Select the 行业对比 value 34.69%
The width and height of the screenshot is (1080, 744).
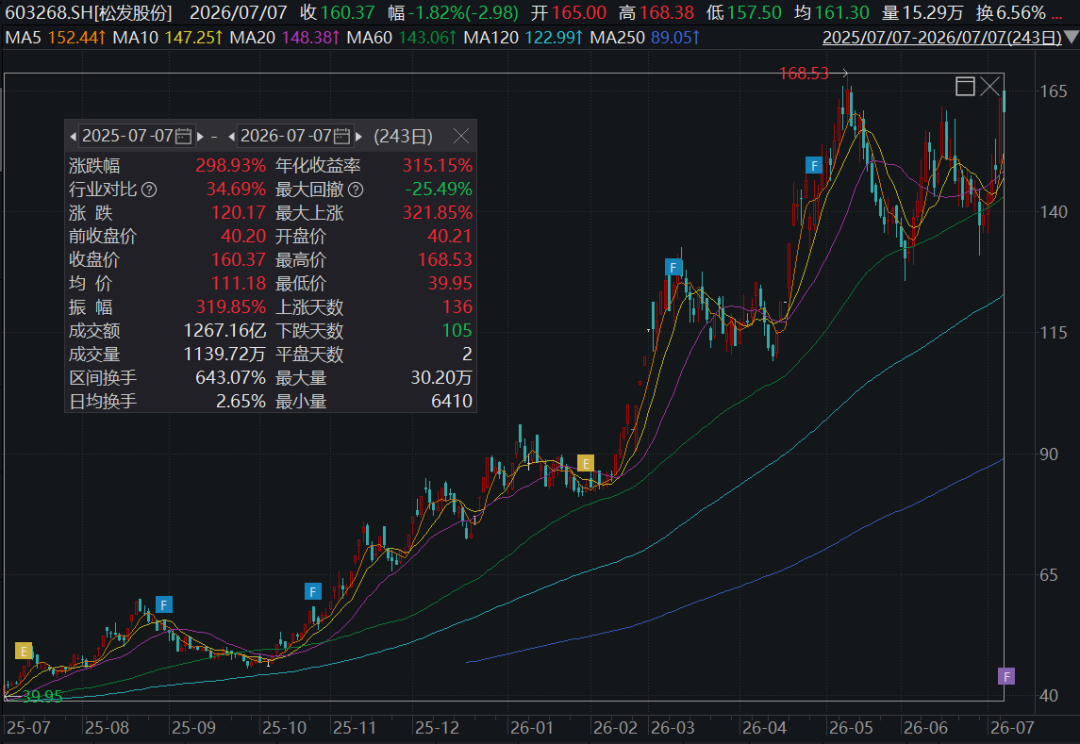tap(236, 189)
